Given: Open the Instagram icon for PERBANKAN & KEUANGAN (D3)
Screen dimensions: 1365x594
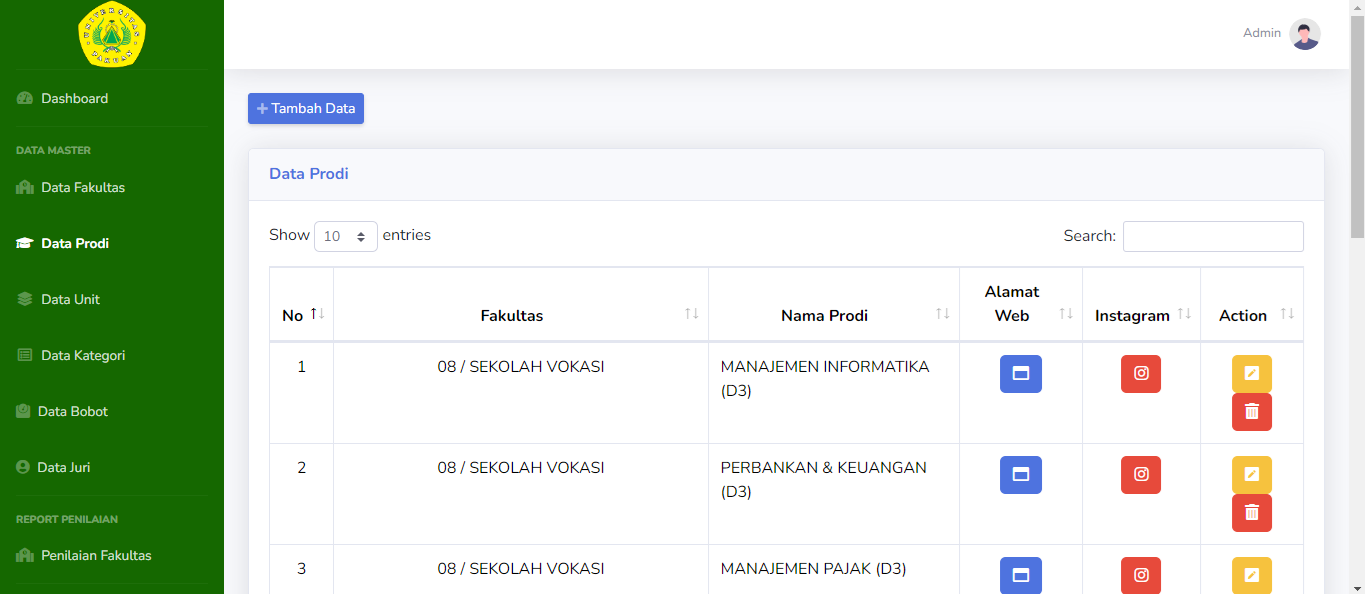Looking at the screenshot, I should click(x=1141, y=474).
